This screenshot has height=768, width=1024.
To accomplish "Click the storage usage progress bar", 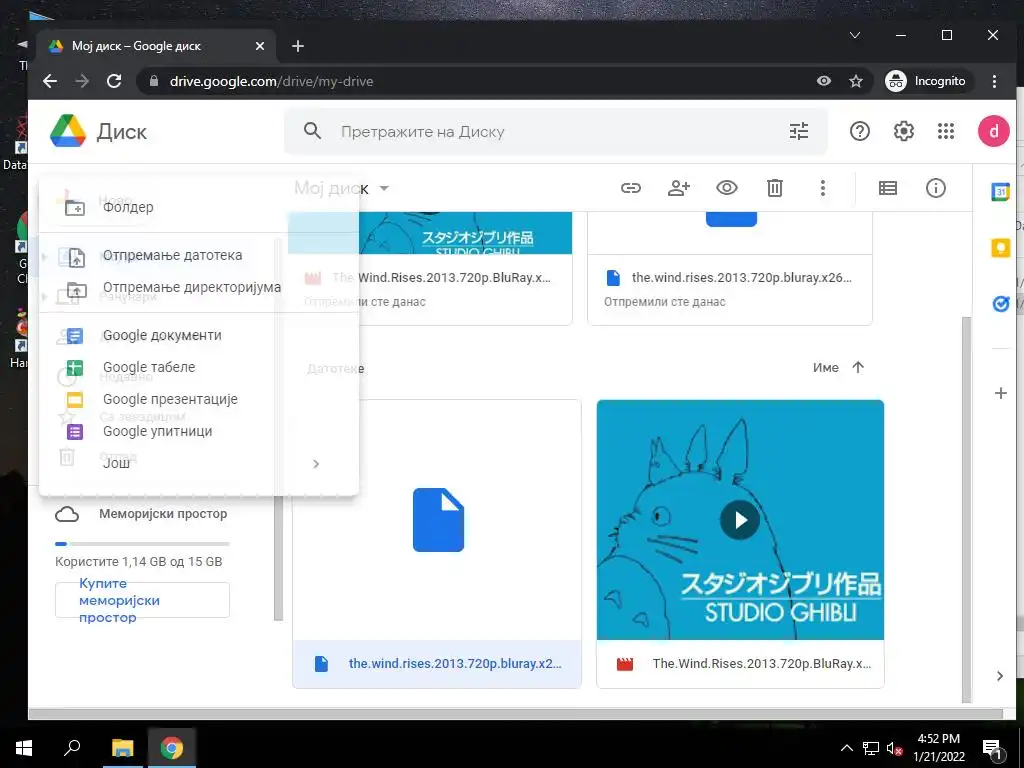I will point(142,543).
